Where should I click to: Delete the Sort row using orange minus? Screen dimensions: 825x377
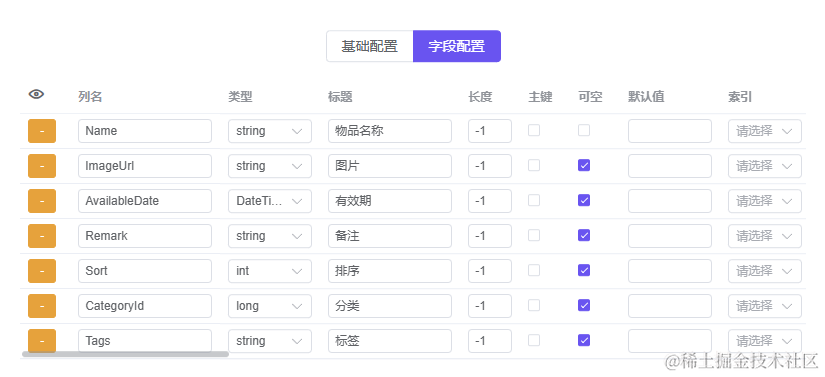42,271
